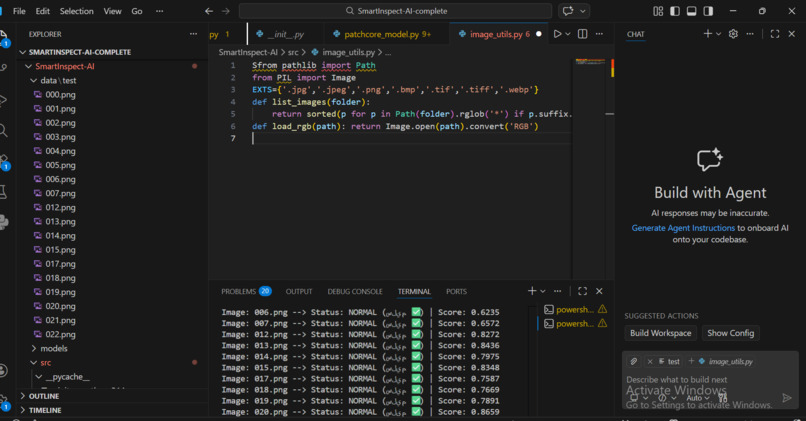Maximize the chat panel
Screen dimensions: 806x421
tap(775, 33)
